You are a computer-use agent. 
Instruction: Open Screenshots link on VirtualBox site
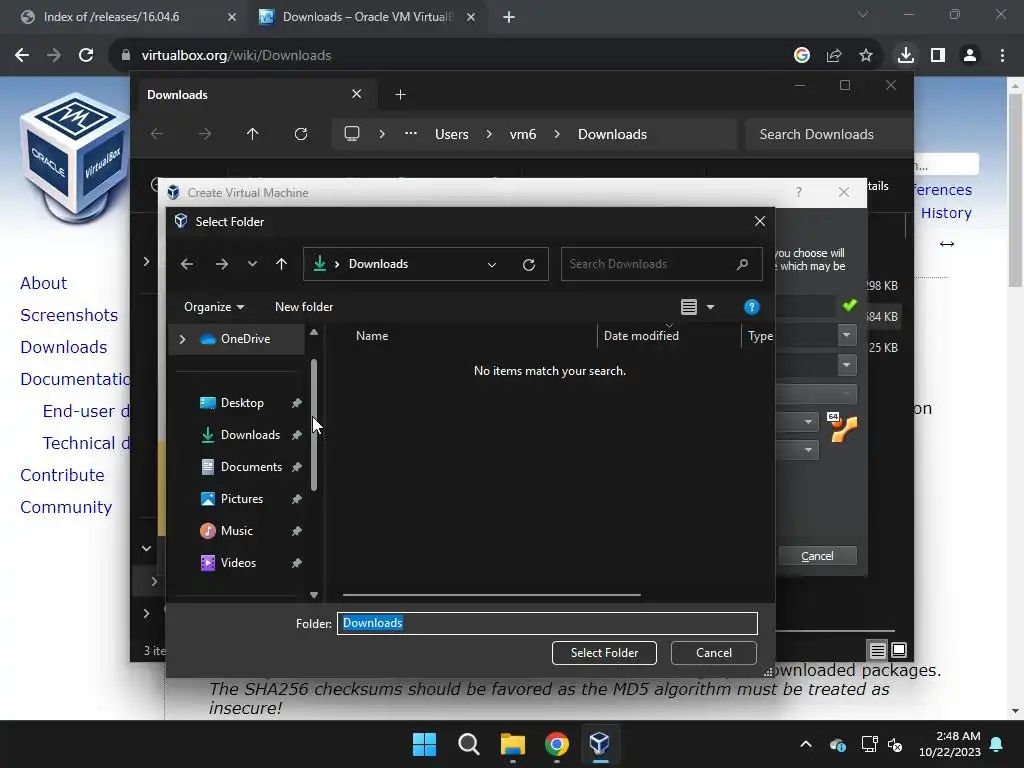[69, 315]
